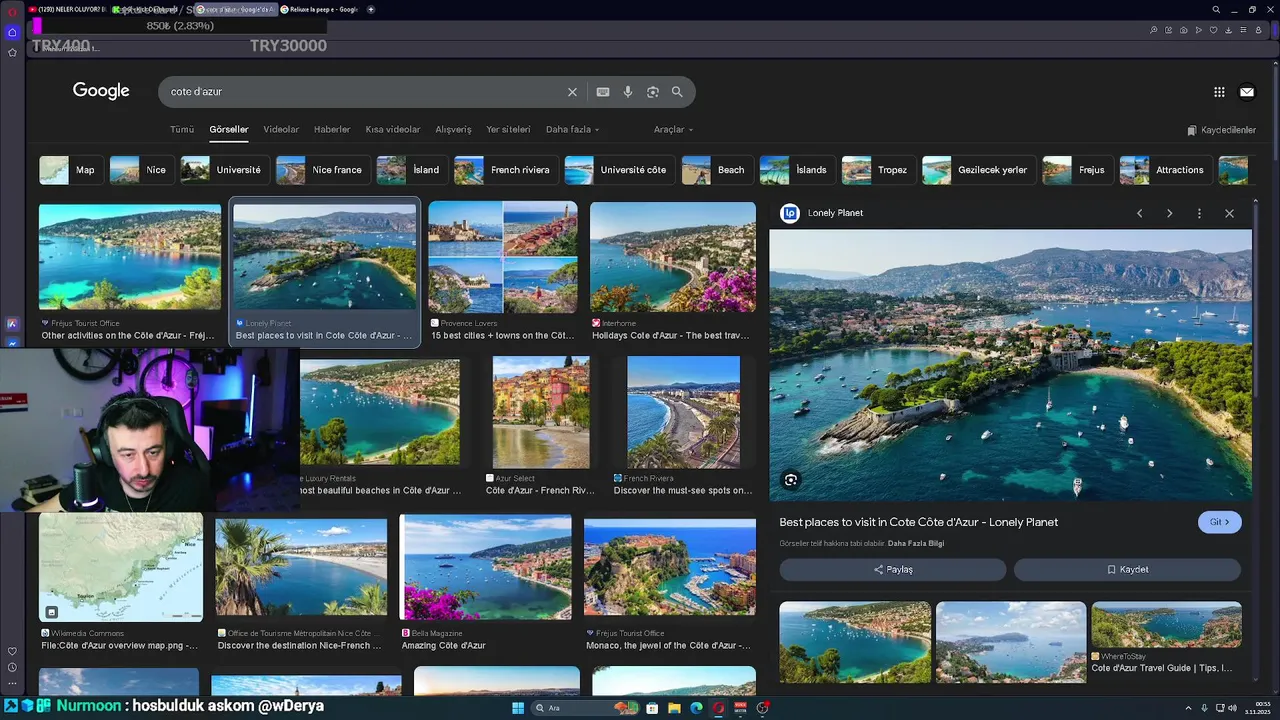The width and height of the screenshot is (1280, 720).
Task: Open more options in preview panel
Action: pos(1199,213)
